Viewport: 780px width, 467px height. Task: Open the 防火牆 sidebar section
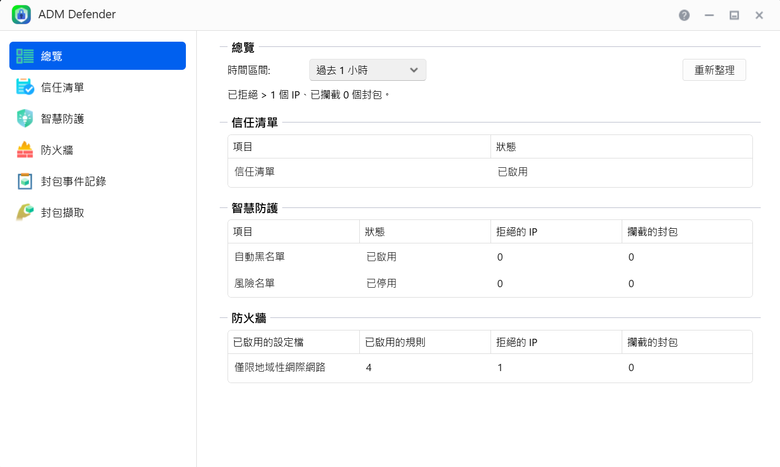click(98, 150)
